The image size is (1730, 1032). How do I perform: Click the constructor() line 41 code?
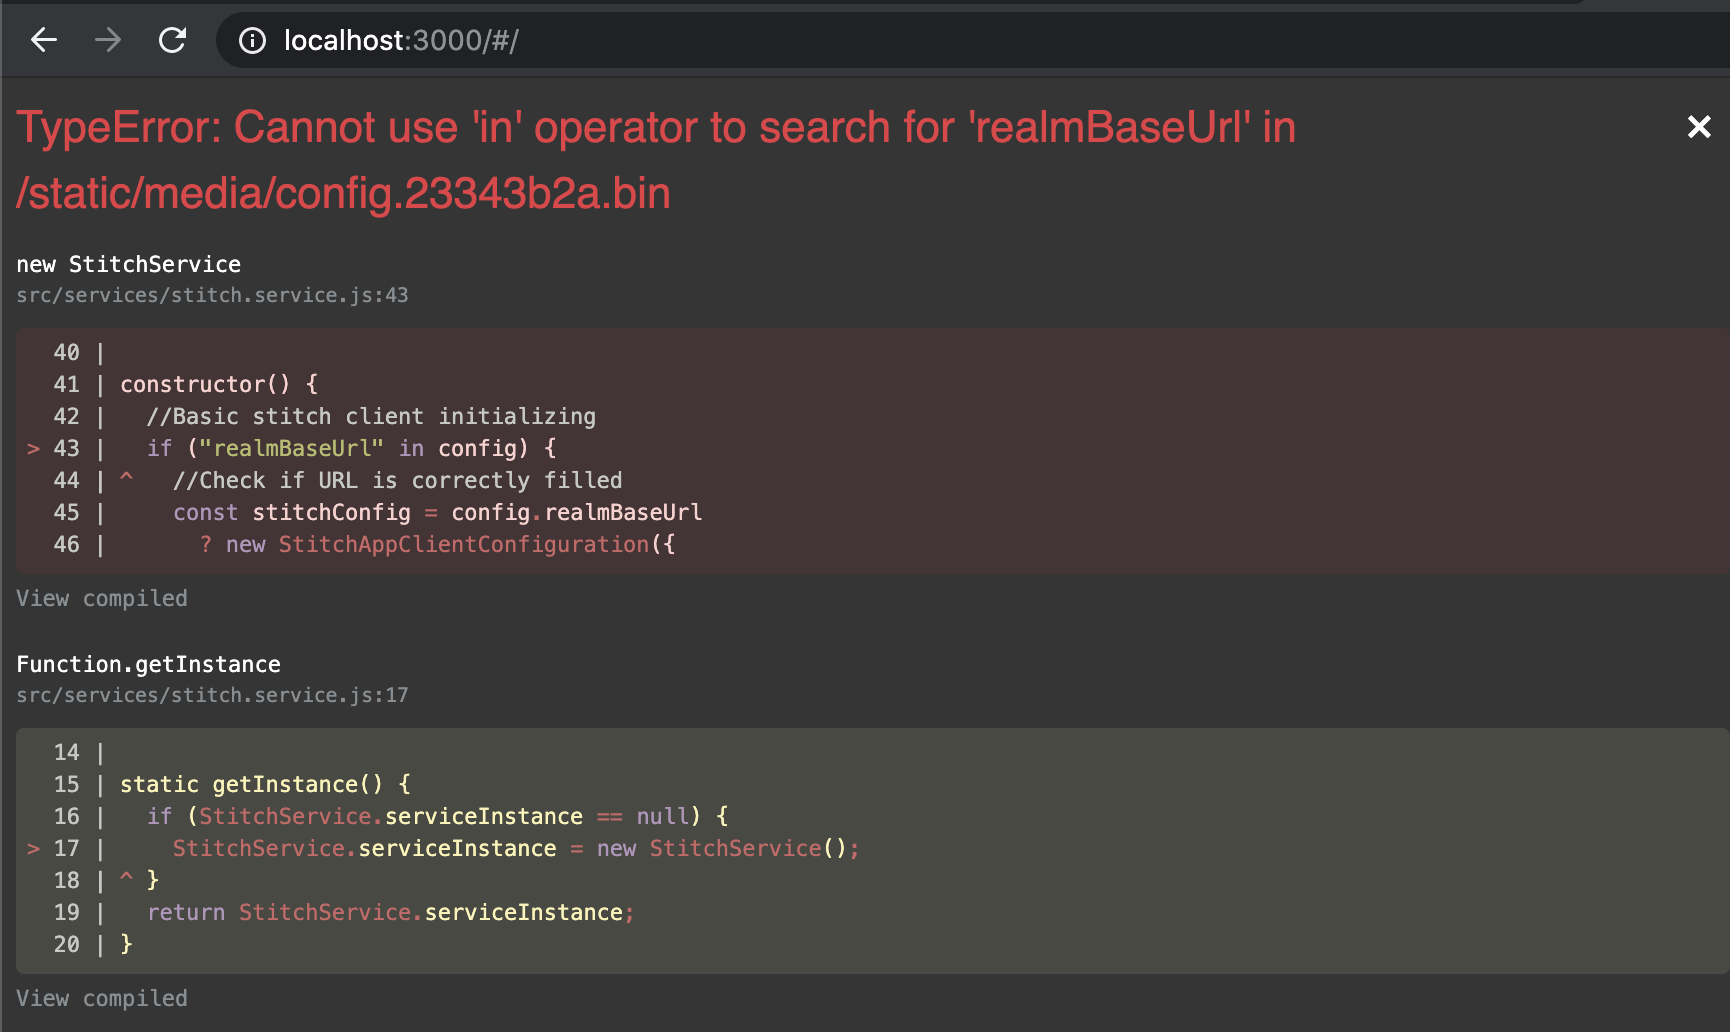pyautogui.click(x=218, y=384)
